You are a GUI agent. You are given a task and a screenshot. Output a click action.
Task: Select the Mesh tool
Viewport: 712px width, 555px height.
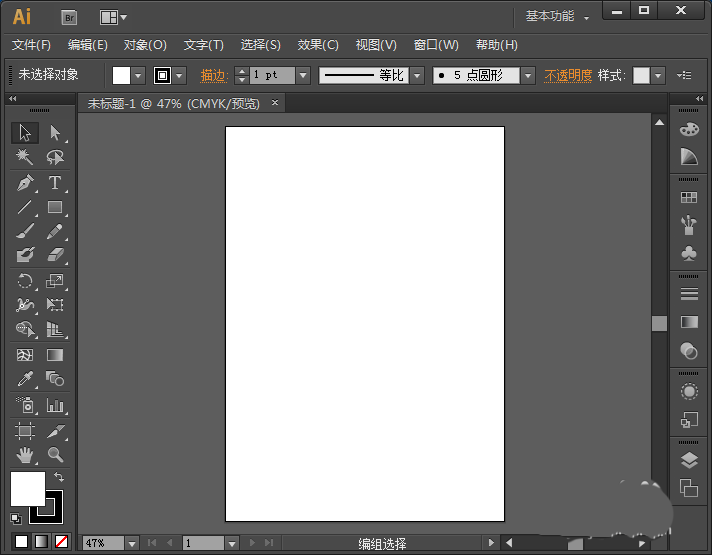25,355
